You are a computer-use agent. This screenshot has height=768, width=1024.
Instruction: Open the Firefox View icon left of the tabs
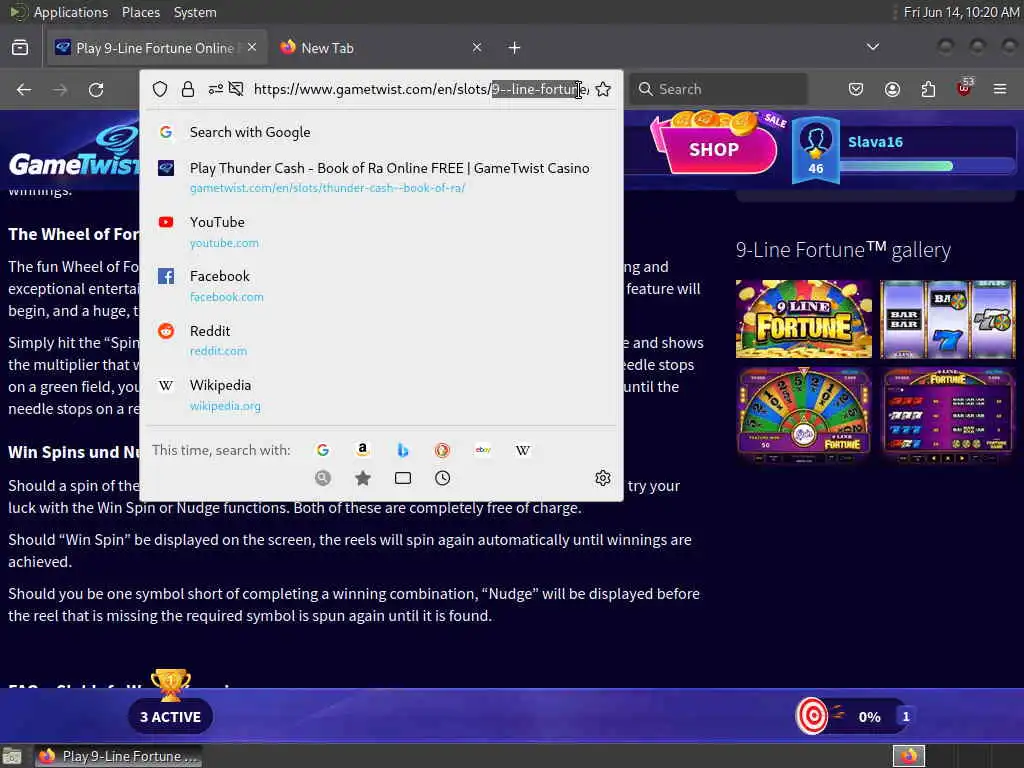click(20, 48)
